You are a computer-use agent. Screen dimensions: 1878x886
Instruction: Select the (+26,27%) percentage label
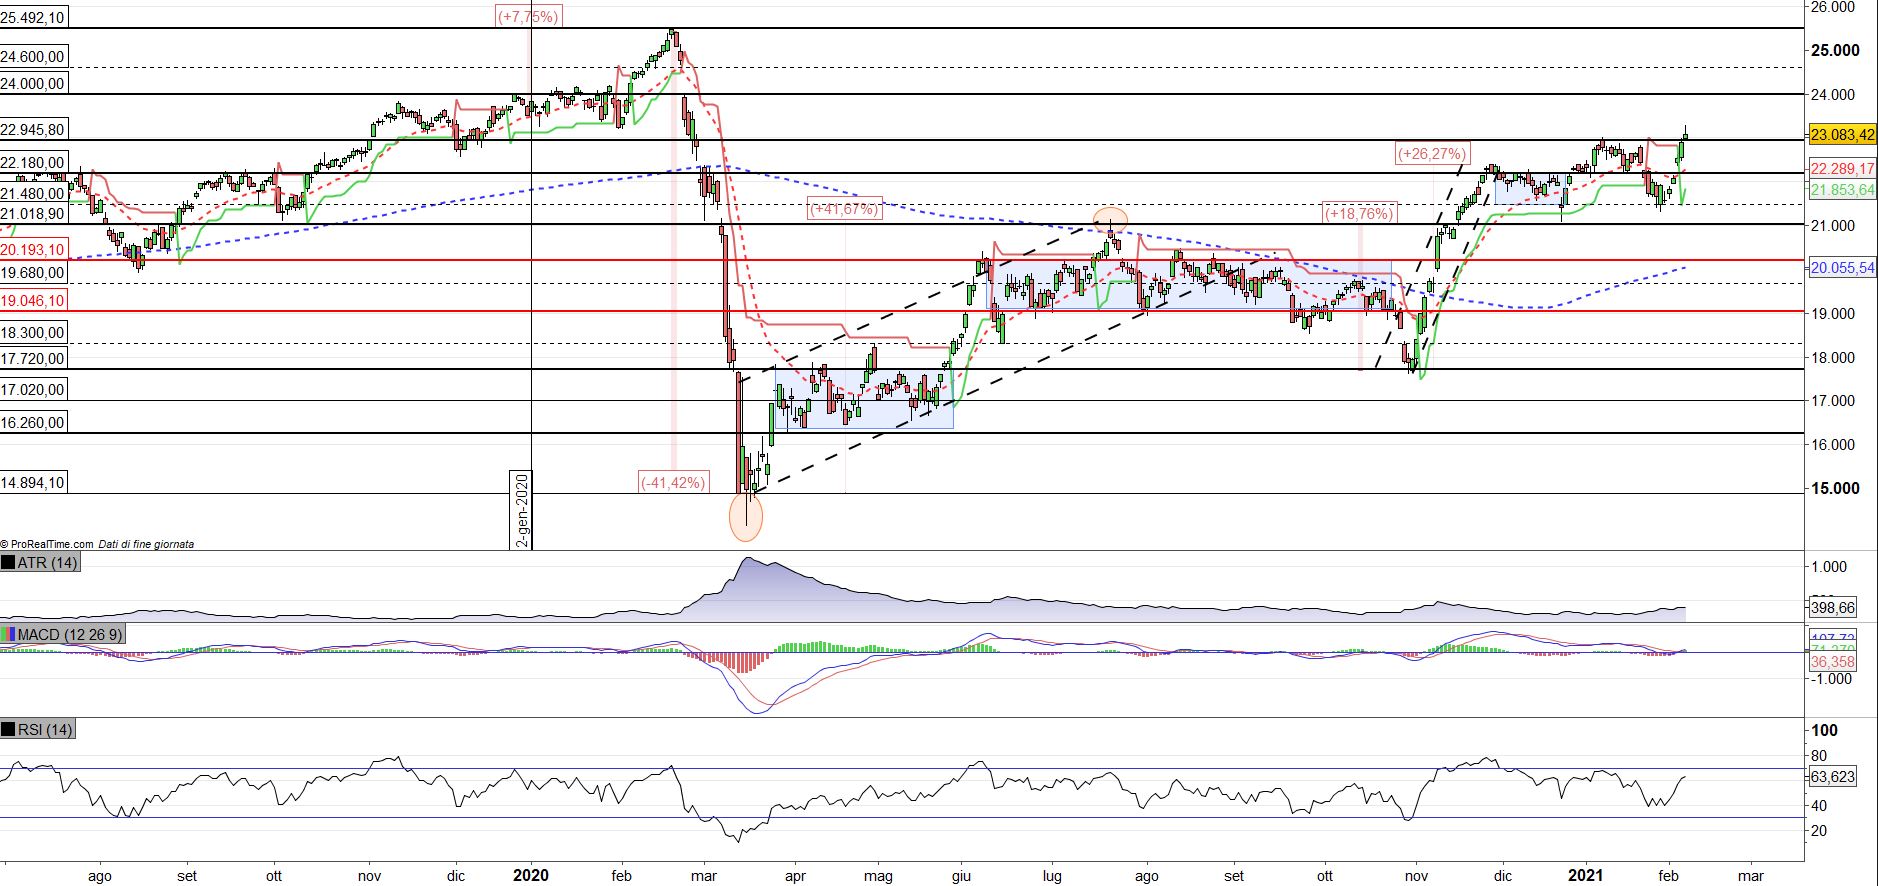(x=1432, y=153)
